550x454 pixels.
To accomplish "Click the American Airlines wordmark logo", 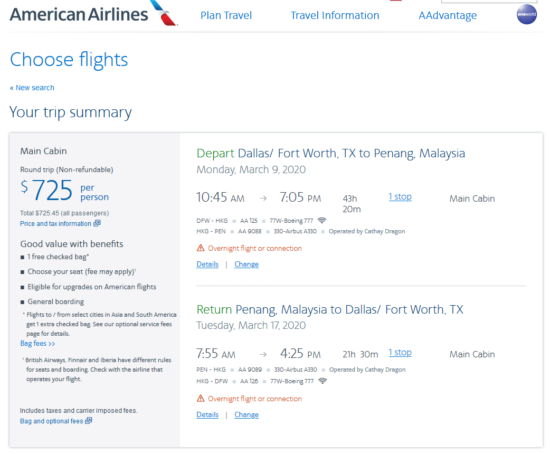I will [79, 14].
